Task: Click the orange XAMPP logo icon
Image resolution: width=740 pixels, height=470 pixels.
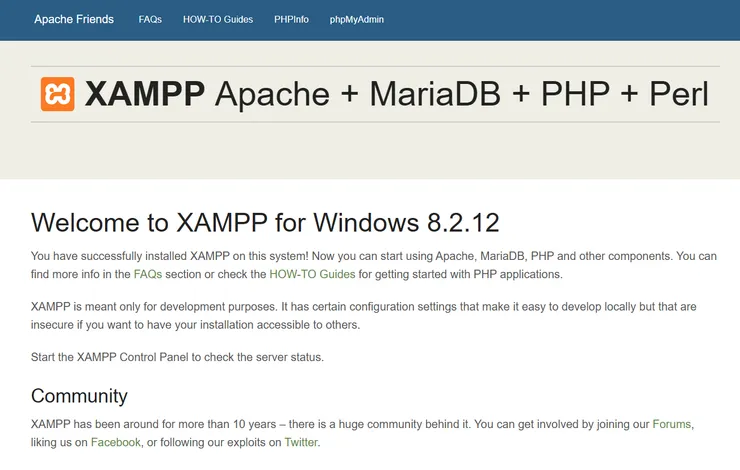Action: [57, 94]
